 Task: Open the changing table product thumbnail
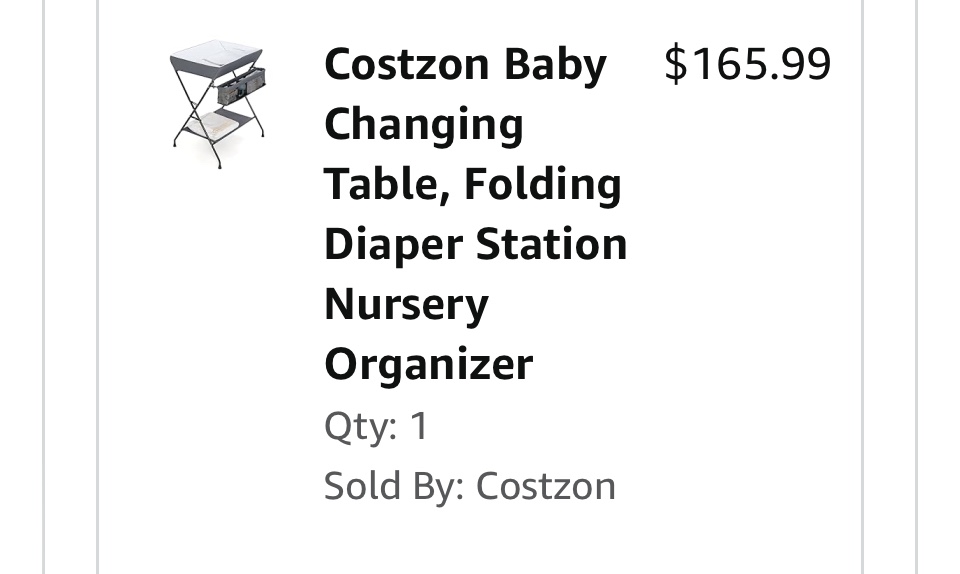tap(218, 104)
